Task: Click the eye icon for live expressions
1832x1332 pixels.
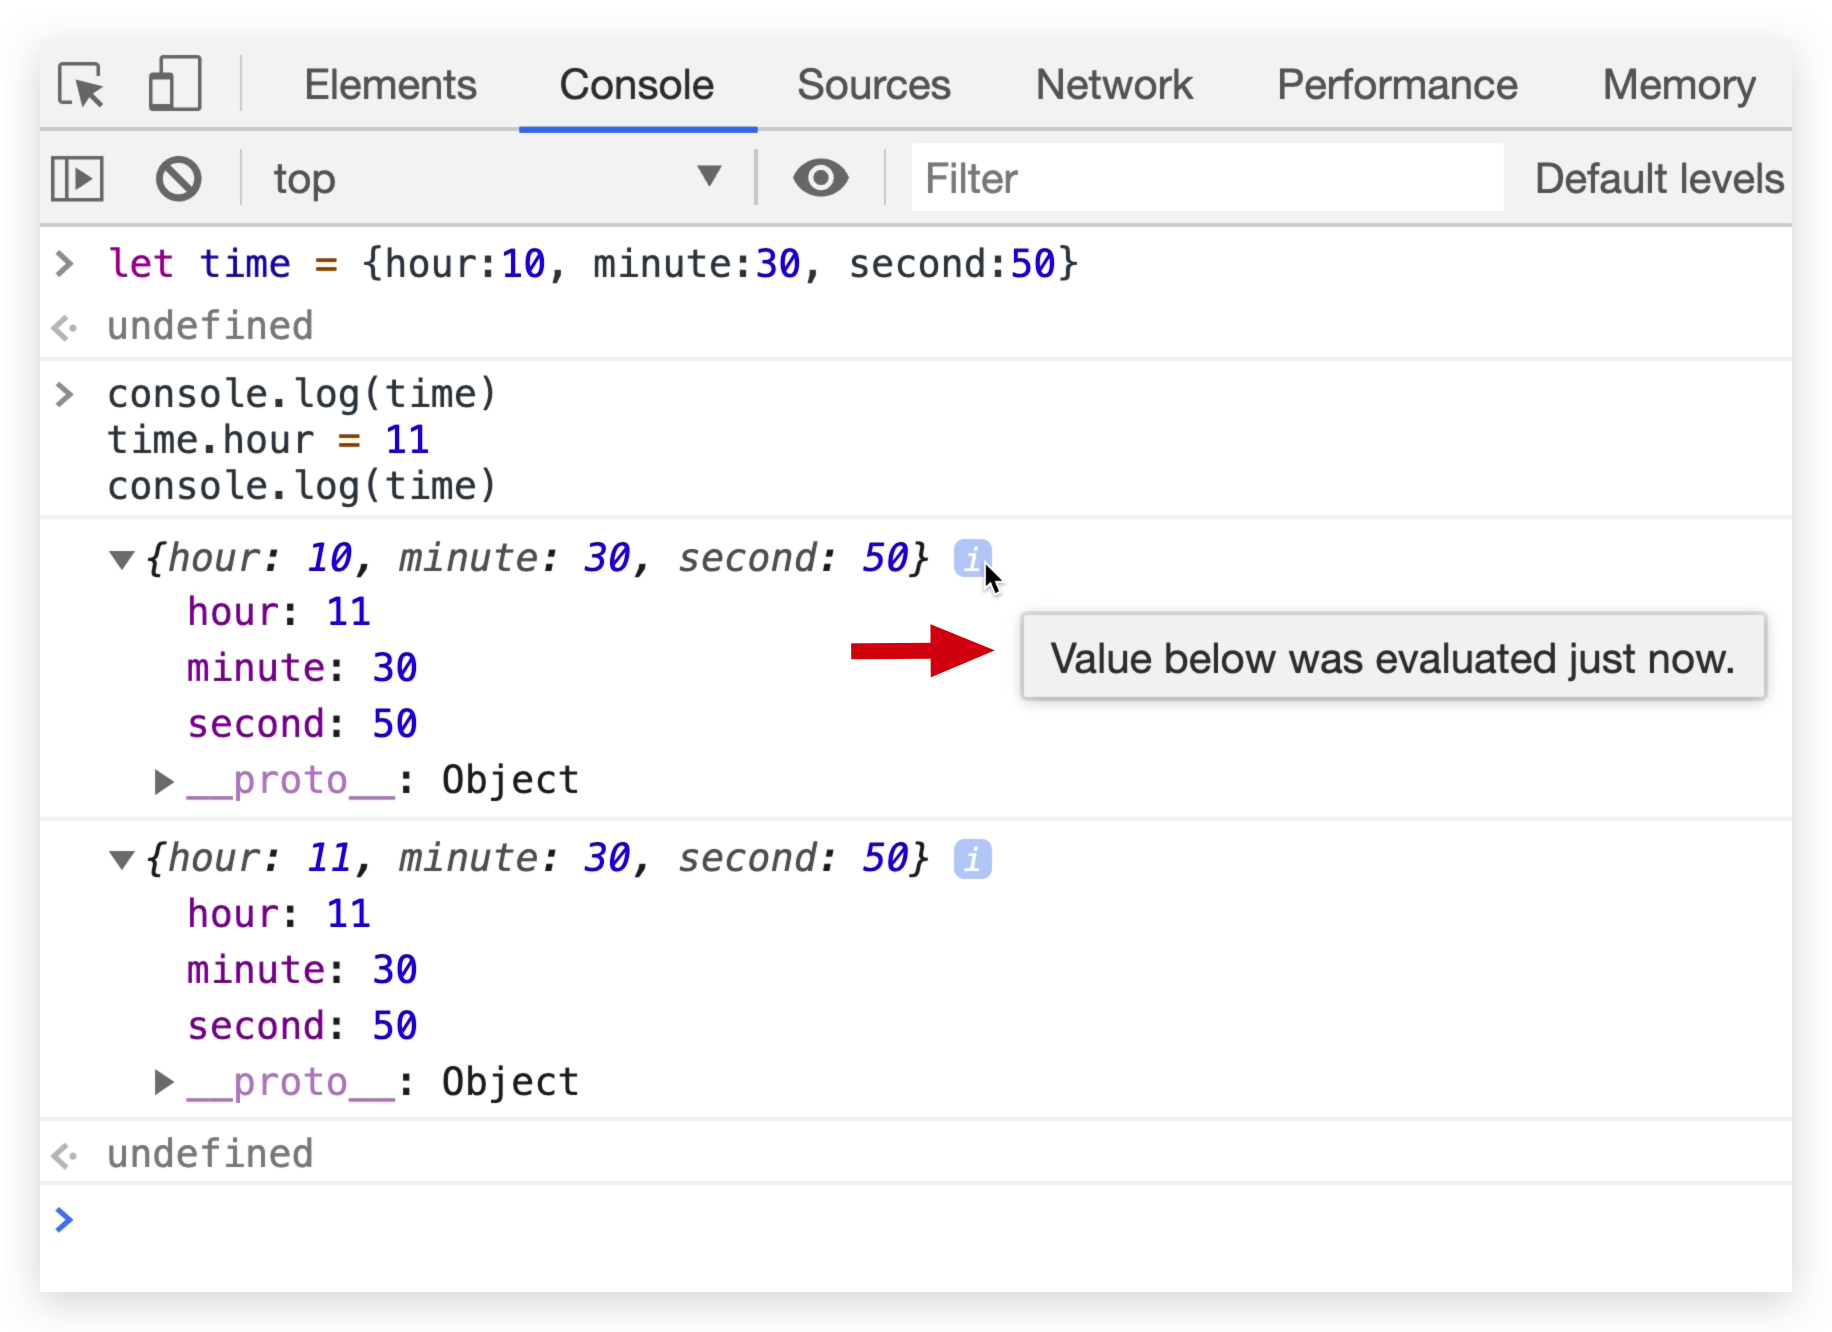Action: coord(820,179)
